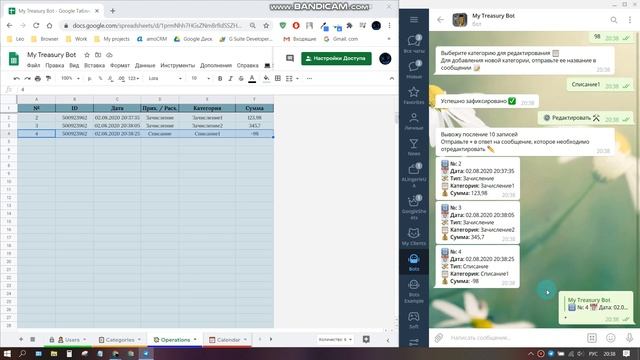
Task: Star the My Treasury Bot spreadsheet
Action: pyautogui.click(x=87, y=55)
